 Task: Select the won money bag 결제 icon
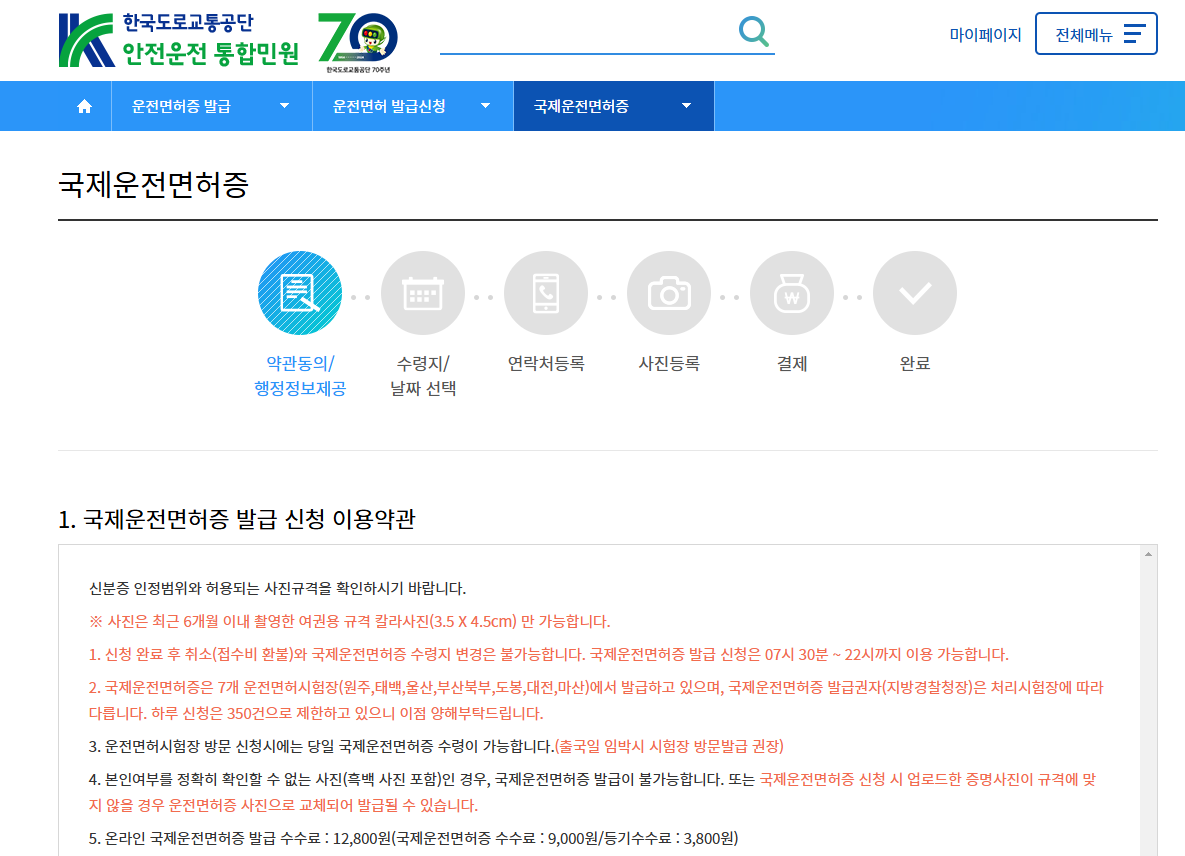[x=792, y=293]
